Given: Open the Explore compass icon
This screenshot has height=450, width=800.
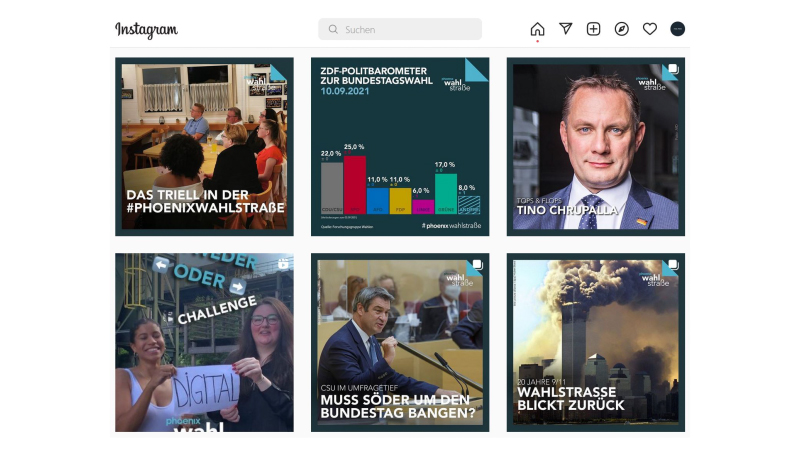Looking at the screenshot, I should click(x=621, y=29).
